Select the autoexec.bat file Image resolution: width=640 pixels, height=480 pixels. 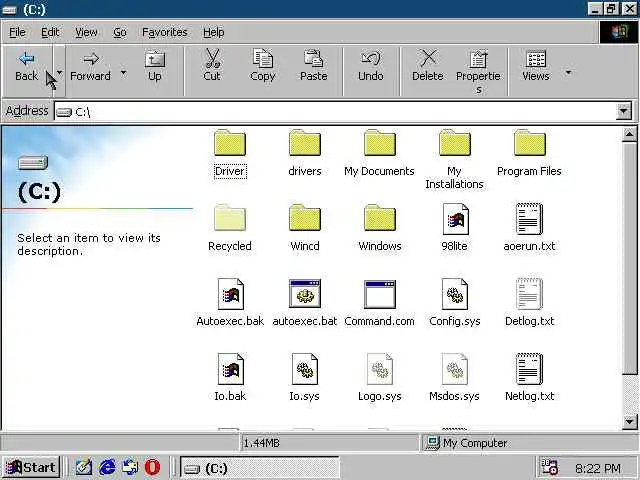[305, 303]
